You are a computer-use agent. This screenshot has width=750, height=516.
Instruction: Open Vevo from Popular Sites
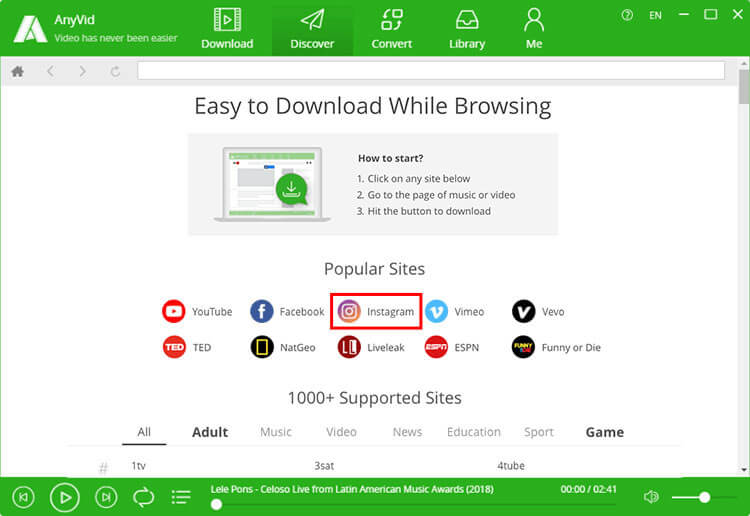538,311
